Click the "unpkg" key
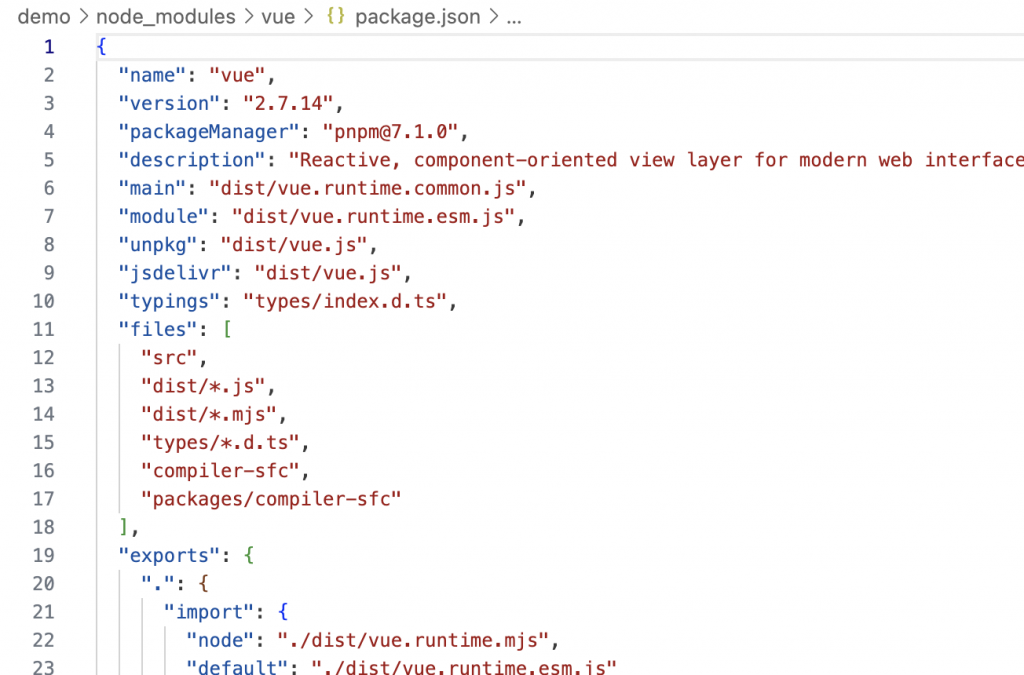Image resolution: width=1024 pixels, height=675 pixels. coord(159,245)
